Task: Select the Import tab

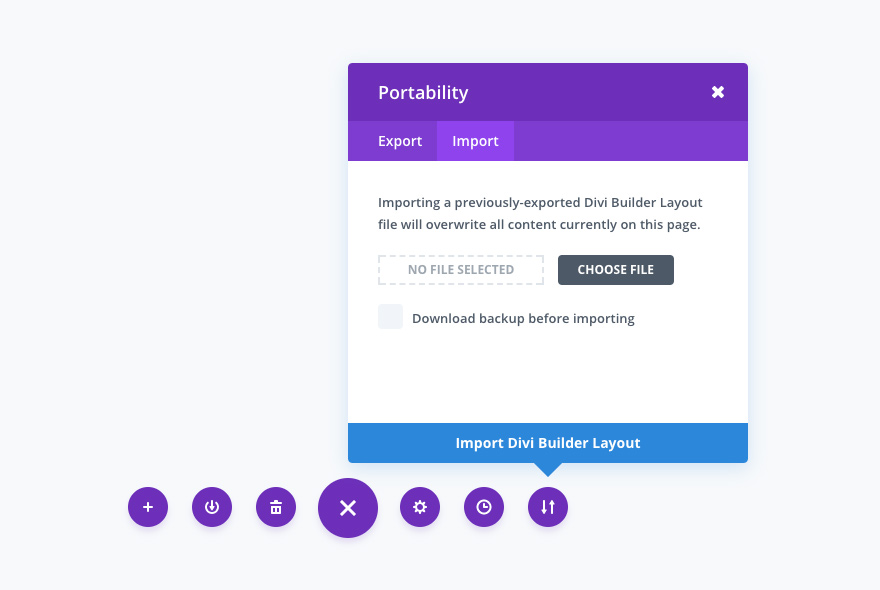Action: click(475, 141)
